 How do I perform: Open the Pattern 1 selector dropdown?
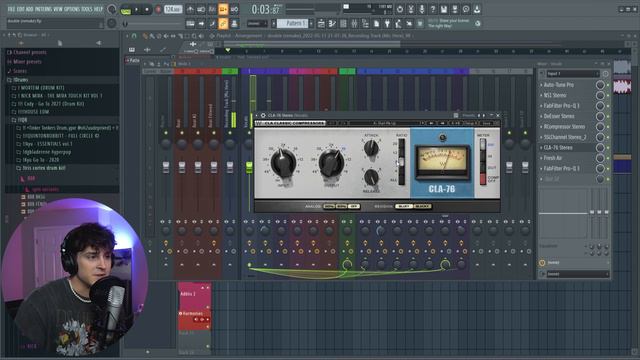point(294,23)
